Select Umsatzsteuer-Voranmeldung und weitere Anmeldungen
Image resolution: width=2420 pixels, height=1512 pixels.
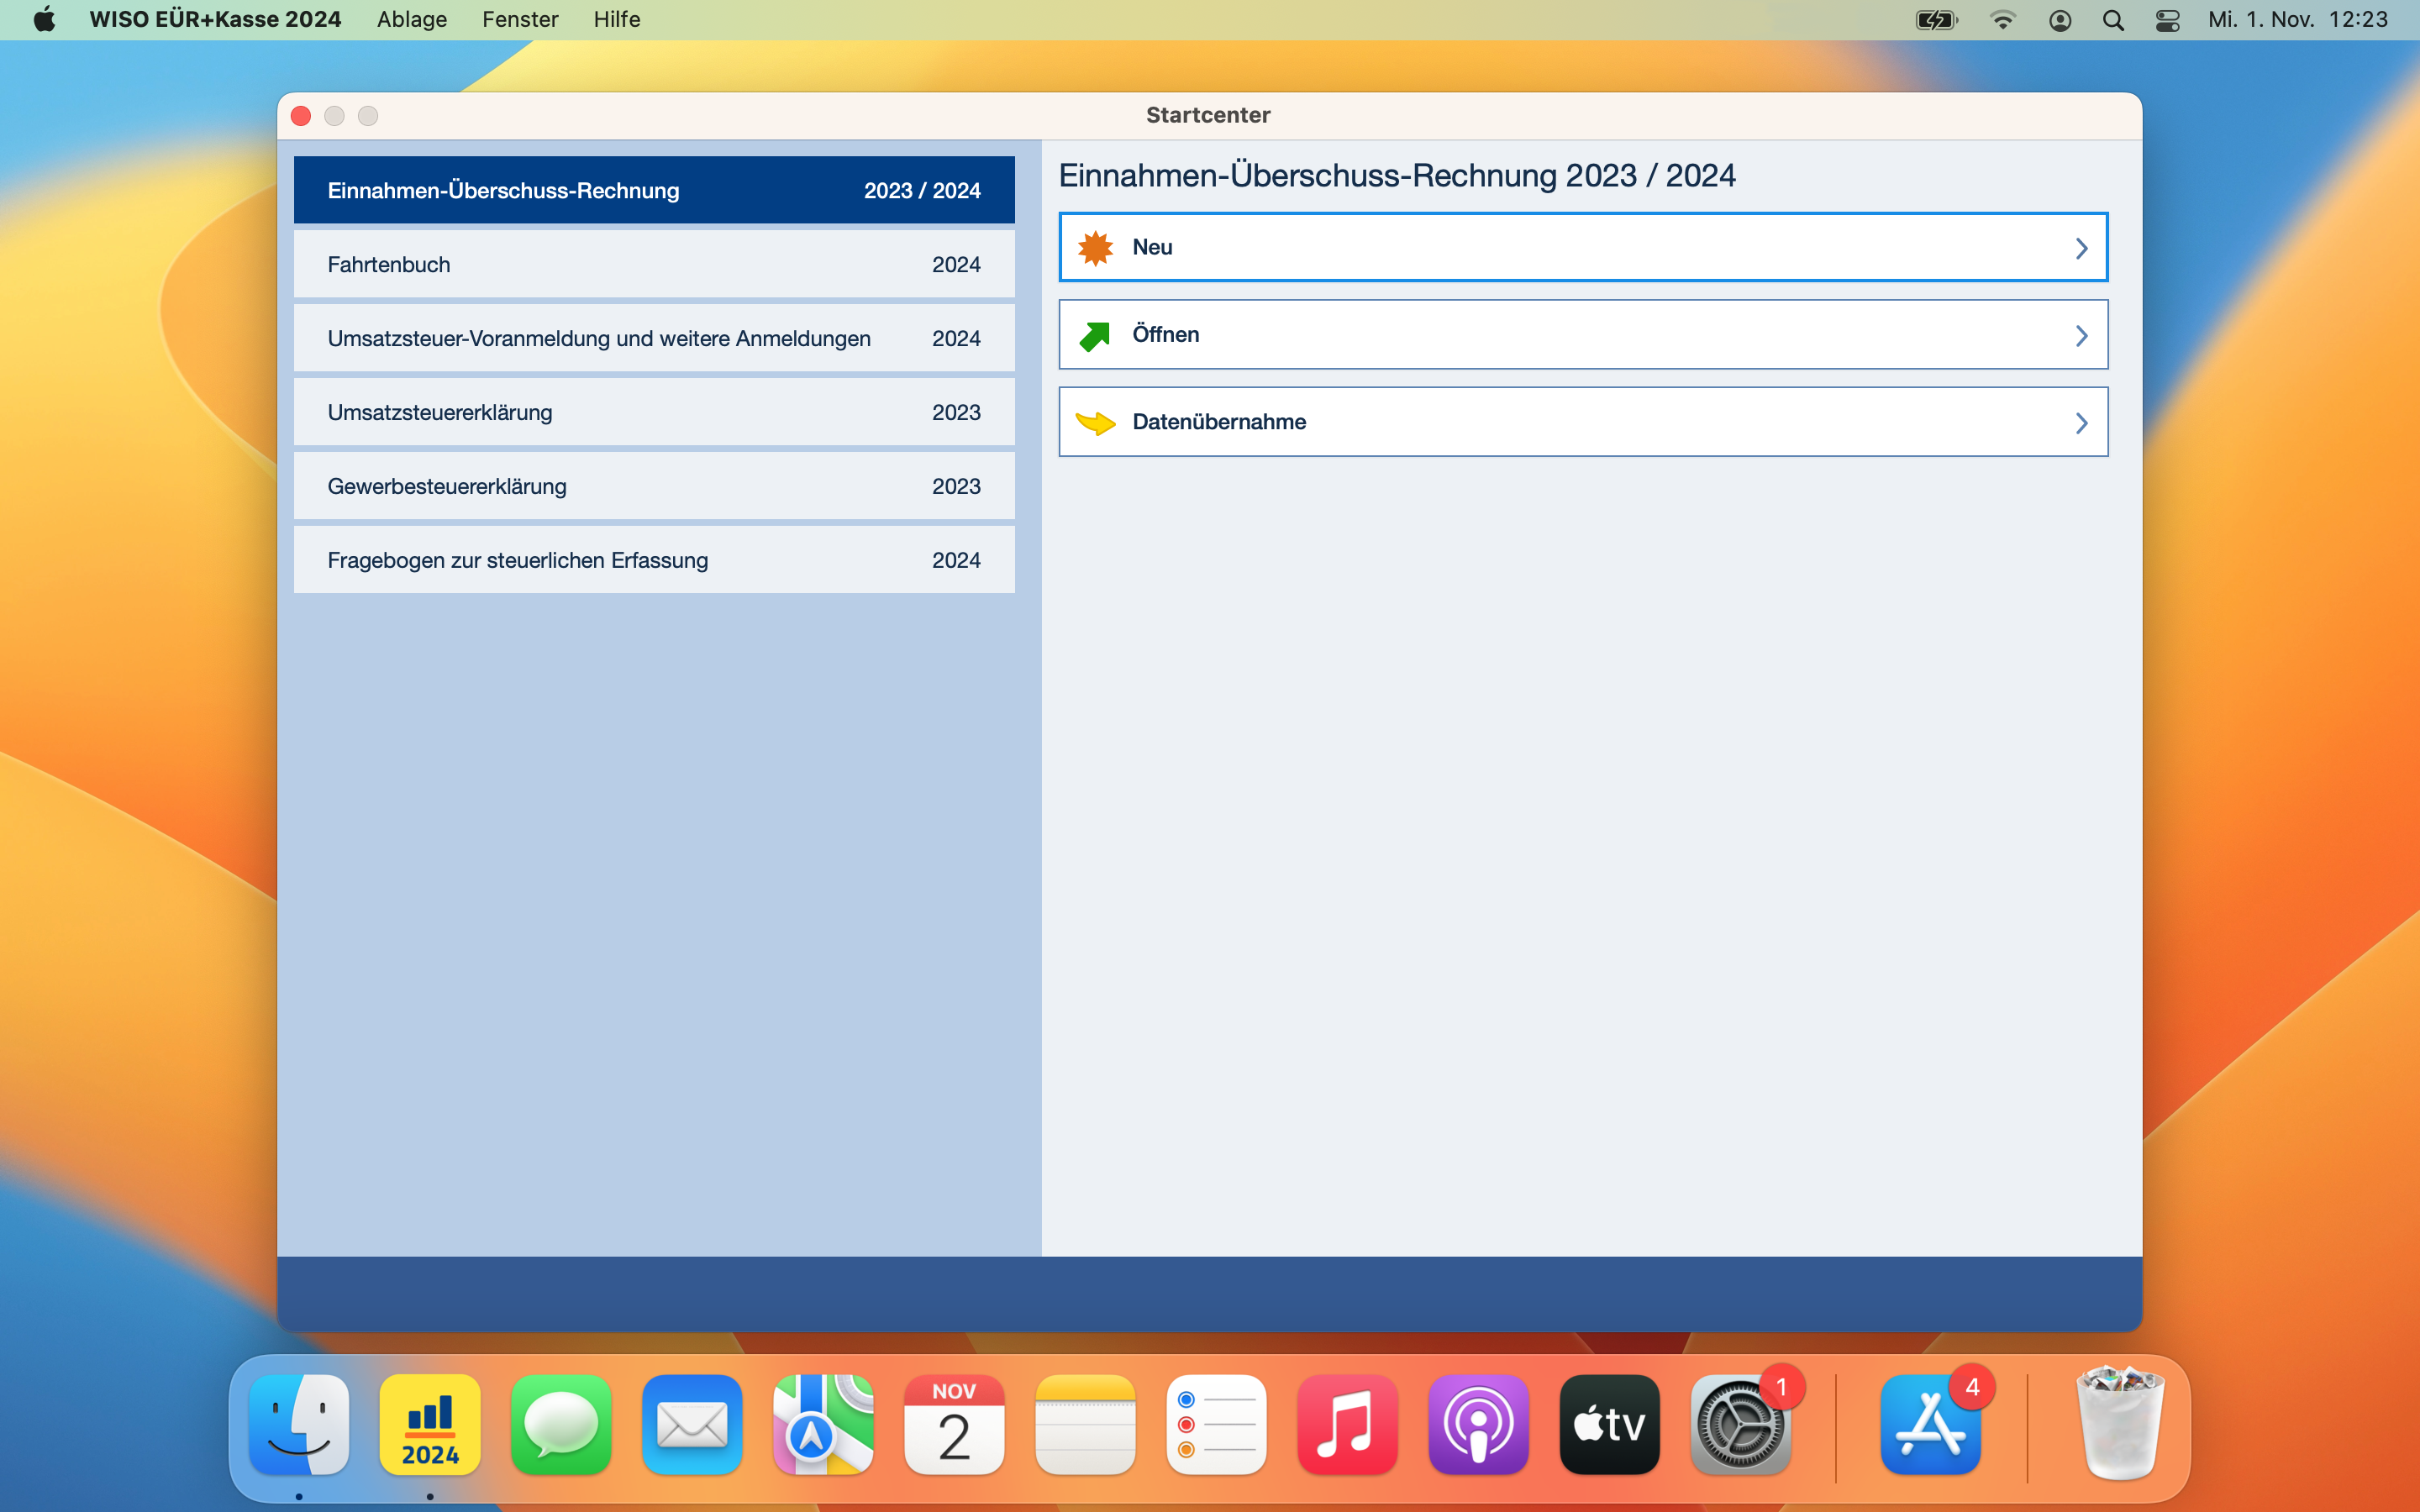(654, 338)
